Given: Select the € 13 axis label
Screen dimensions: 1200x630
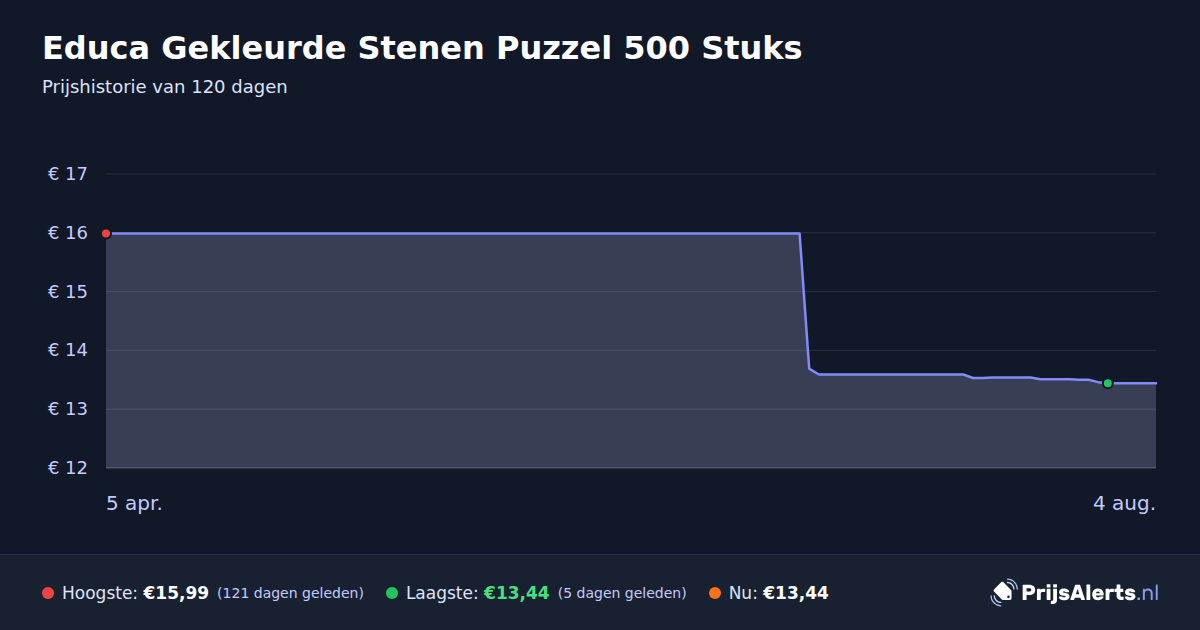Looking at the screenshot, I should (x=68, y=409).
